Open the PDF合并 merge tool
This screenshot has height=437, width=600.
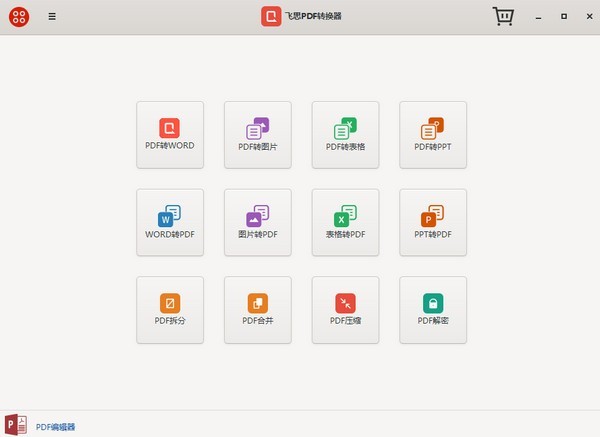click(257, 310)
